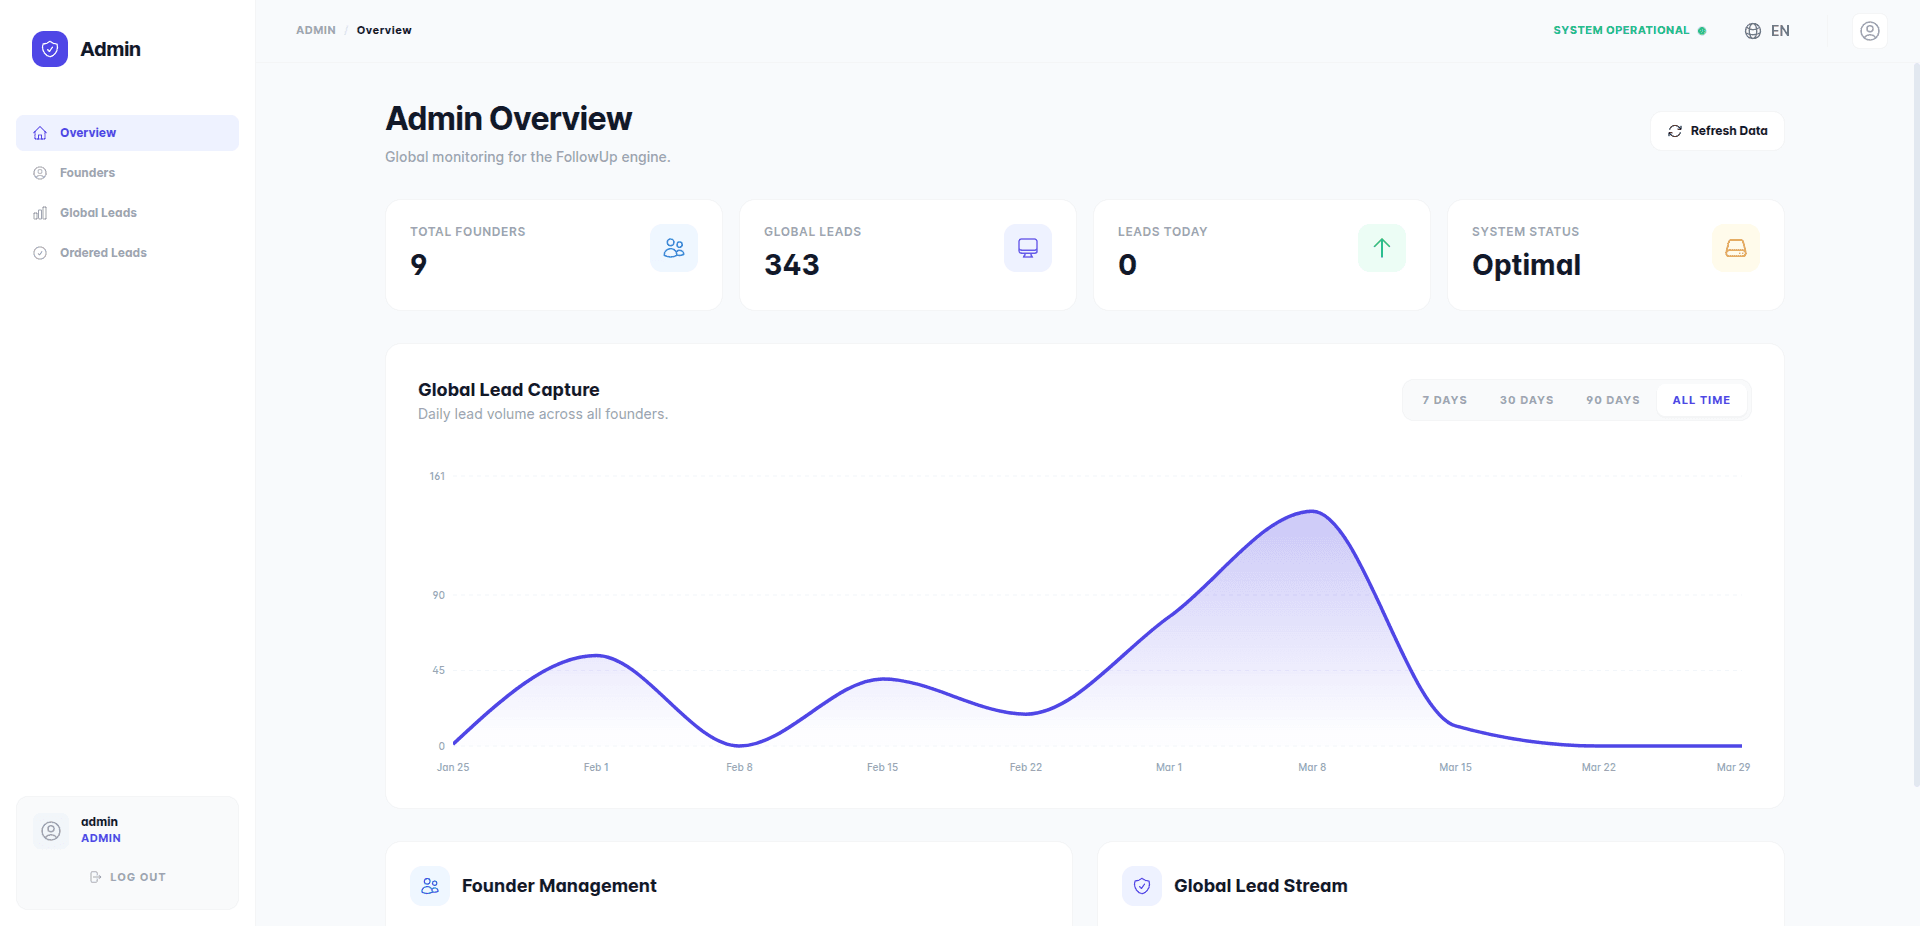Click the Refresh Data button

click(x=1717, y=131)
